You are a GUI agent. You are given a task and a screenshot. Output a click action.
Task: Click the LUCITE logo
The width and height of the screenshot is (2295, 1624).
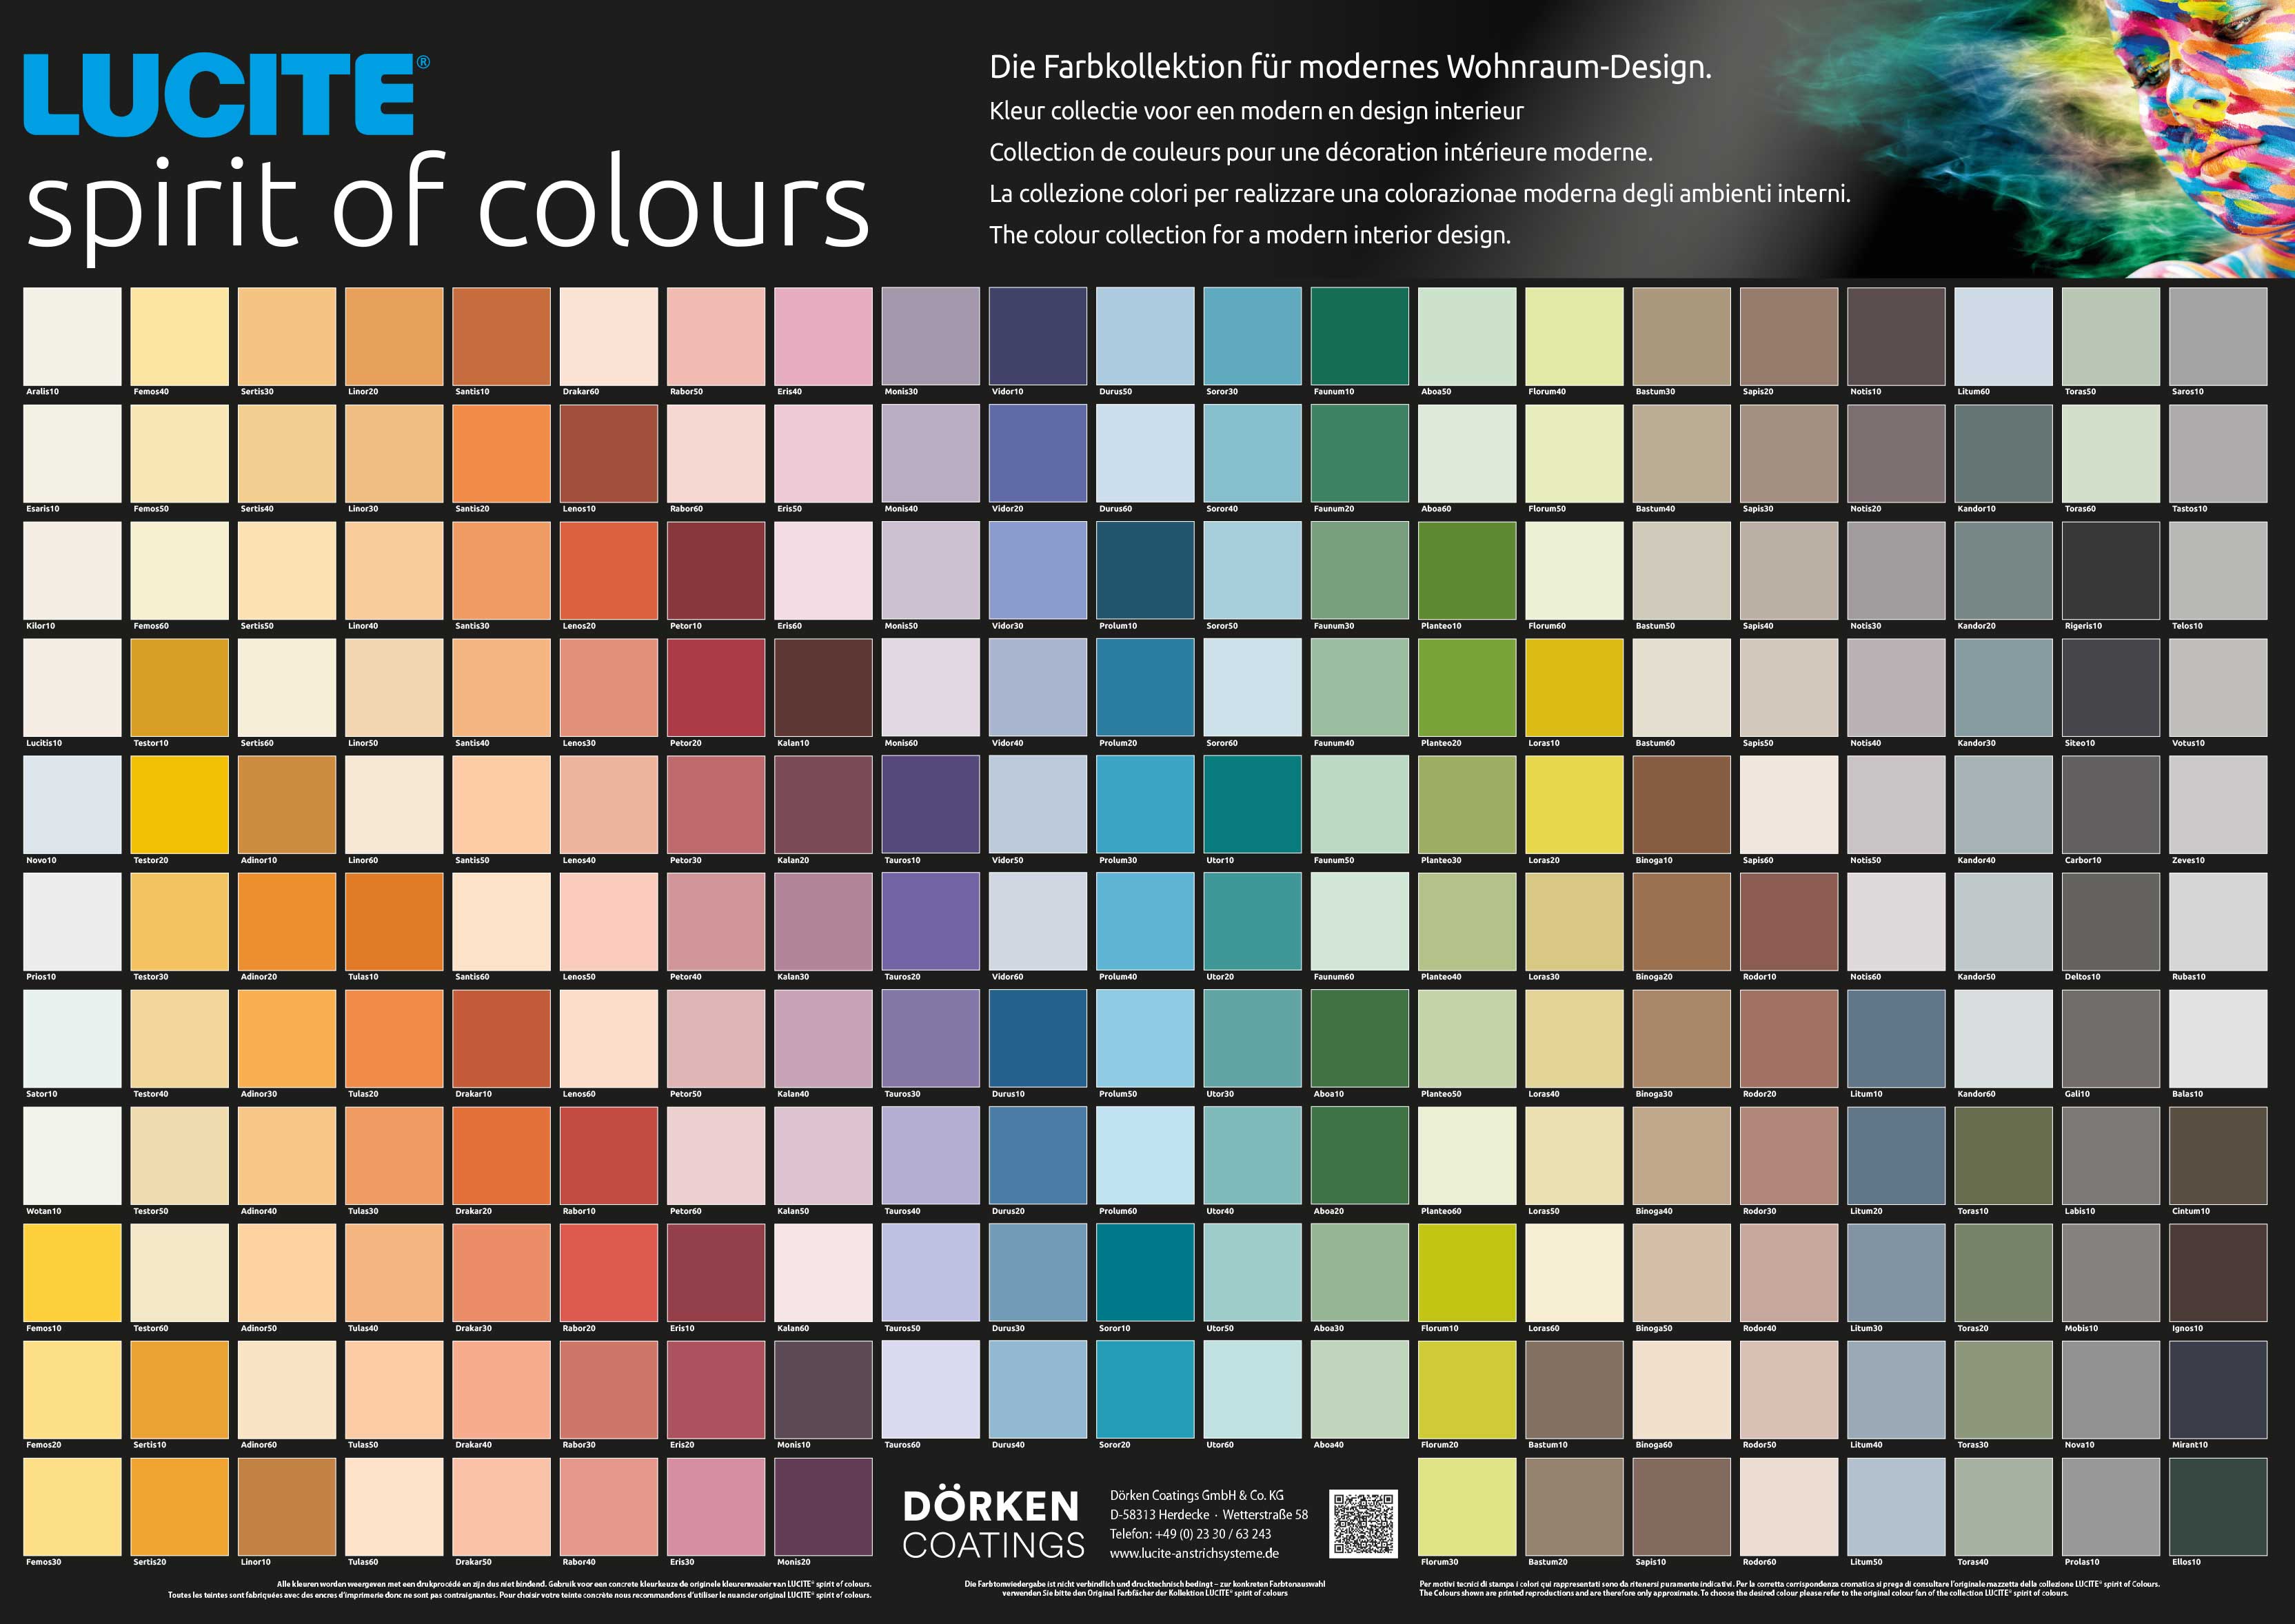point(226,94)
